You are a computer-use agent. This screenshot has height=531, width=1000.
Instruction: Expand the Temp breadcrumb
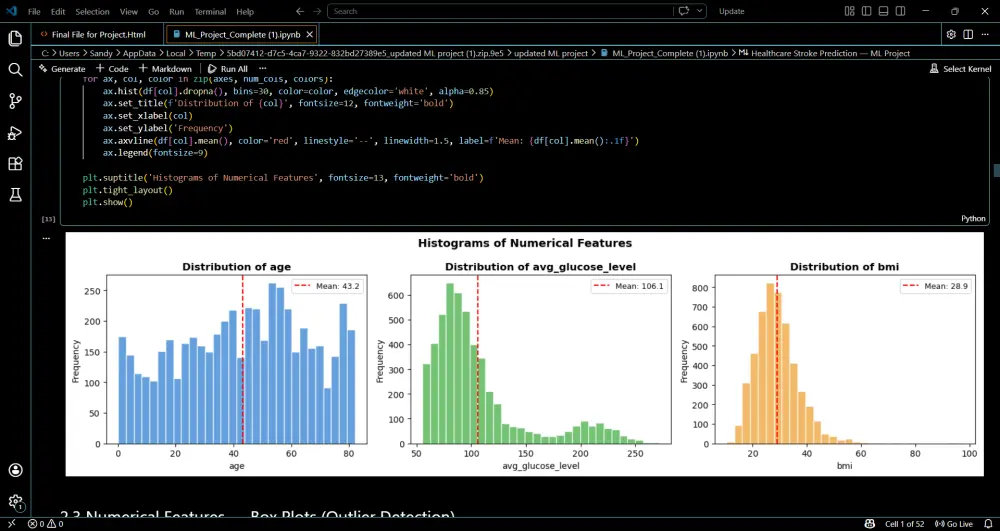coord(206,54)
